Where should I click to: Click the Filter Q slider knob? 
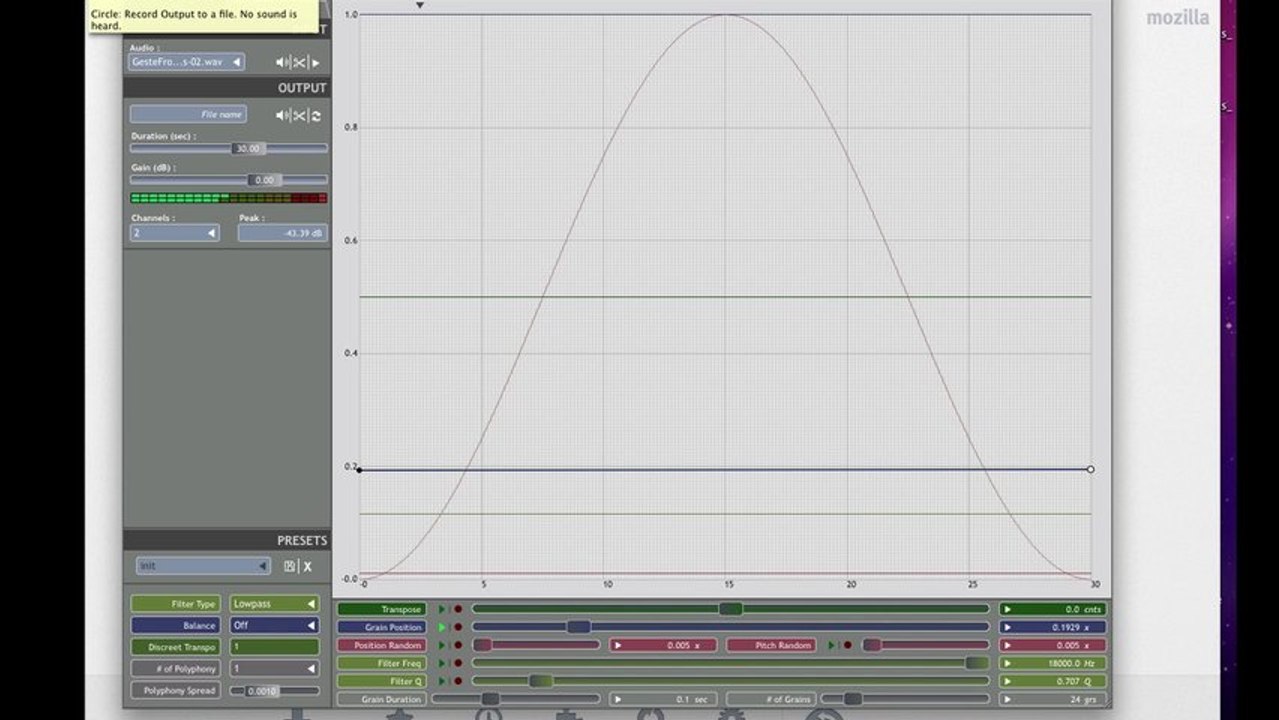(541, 681)
